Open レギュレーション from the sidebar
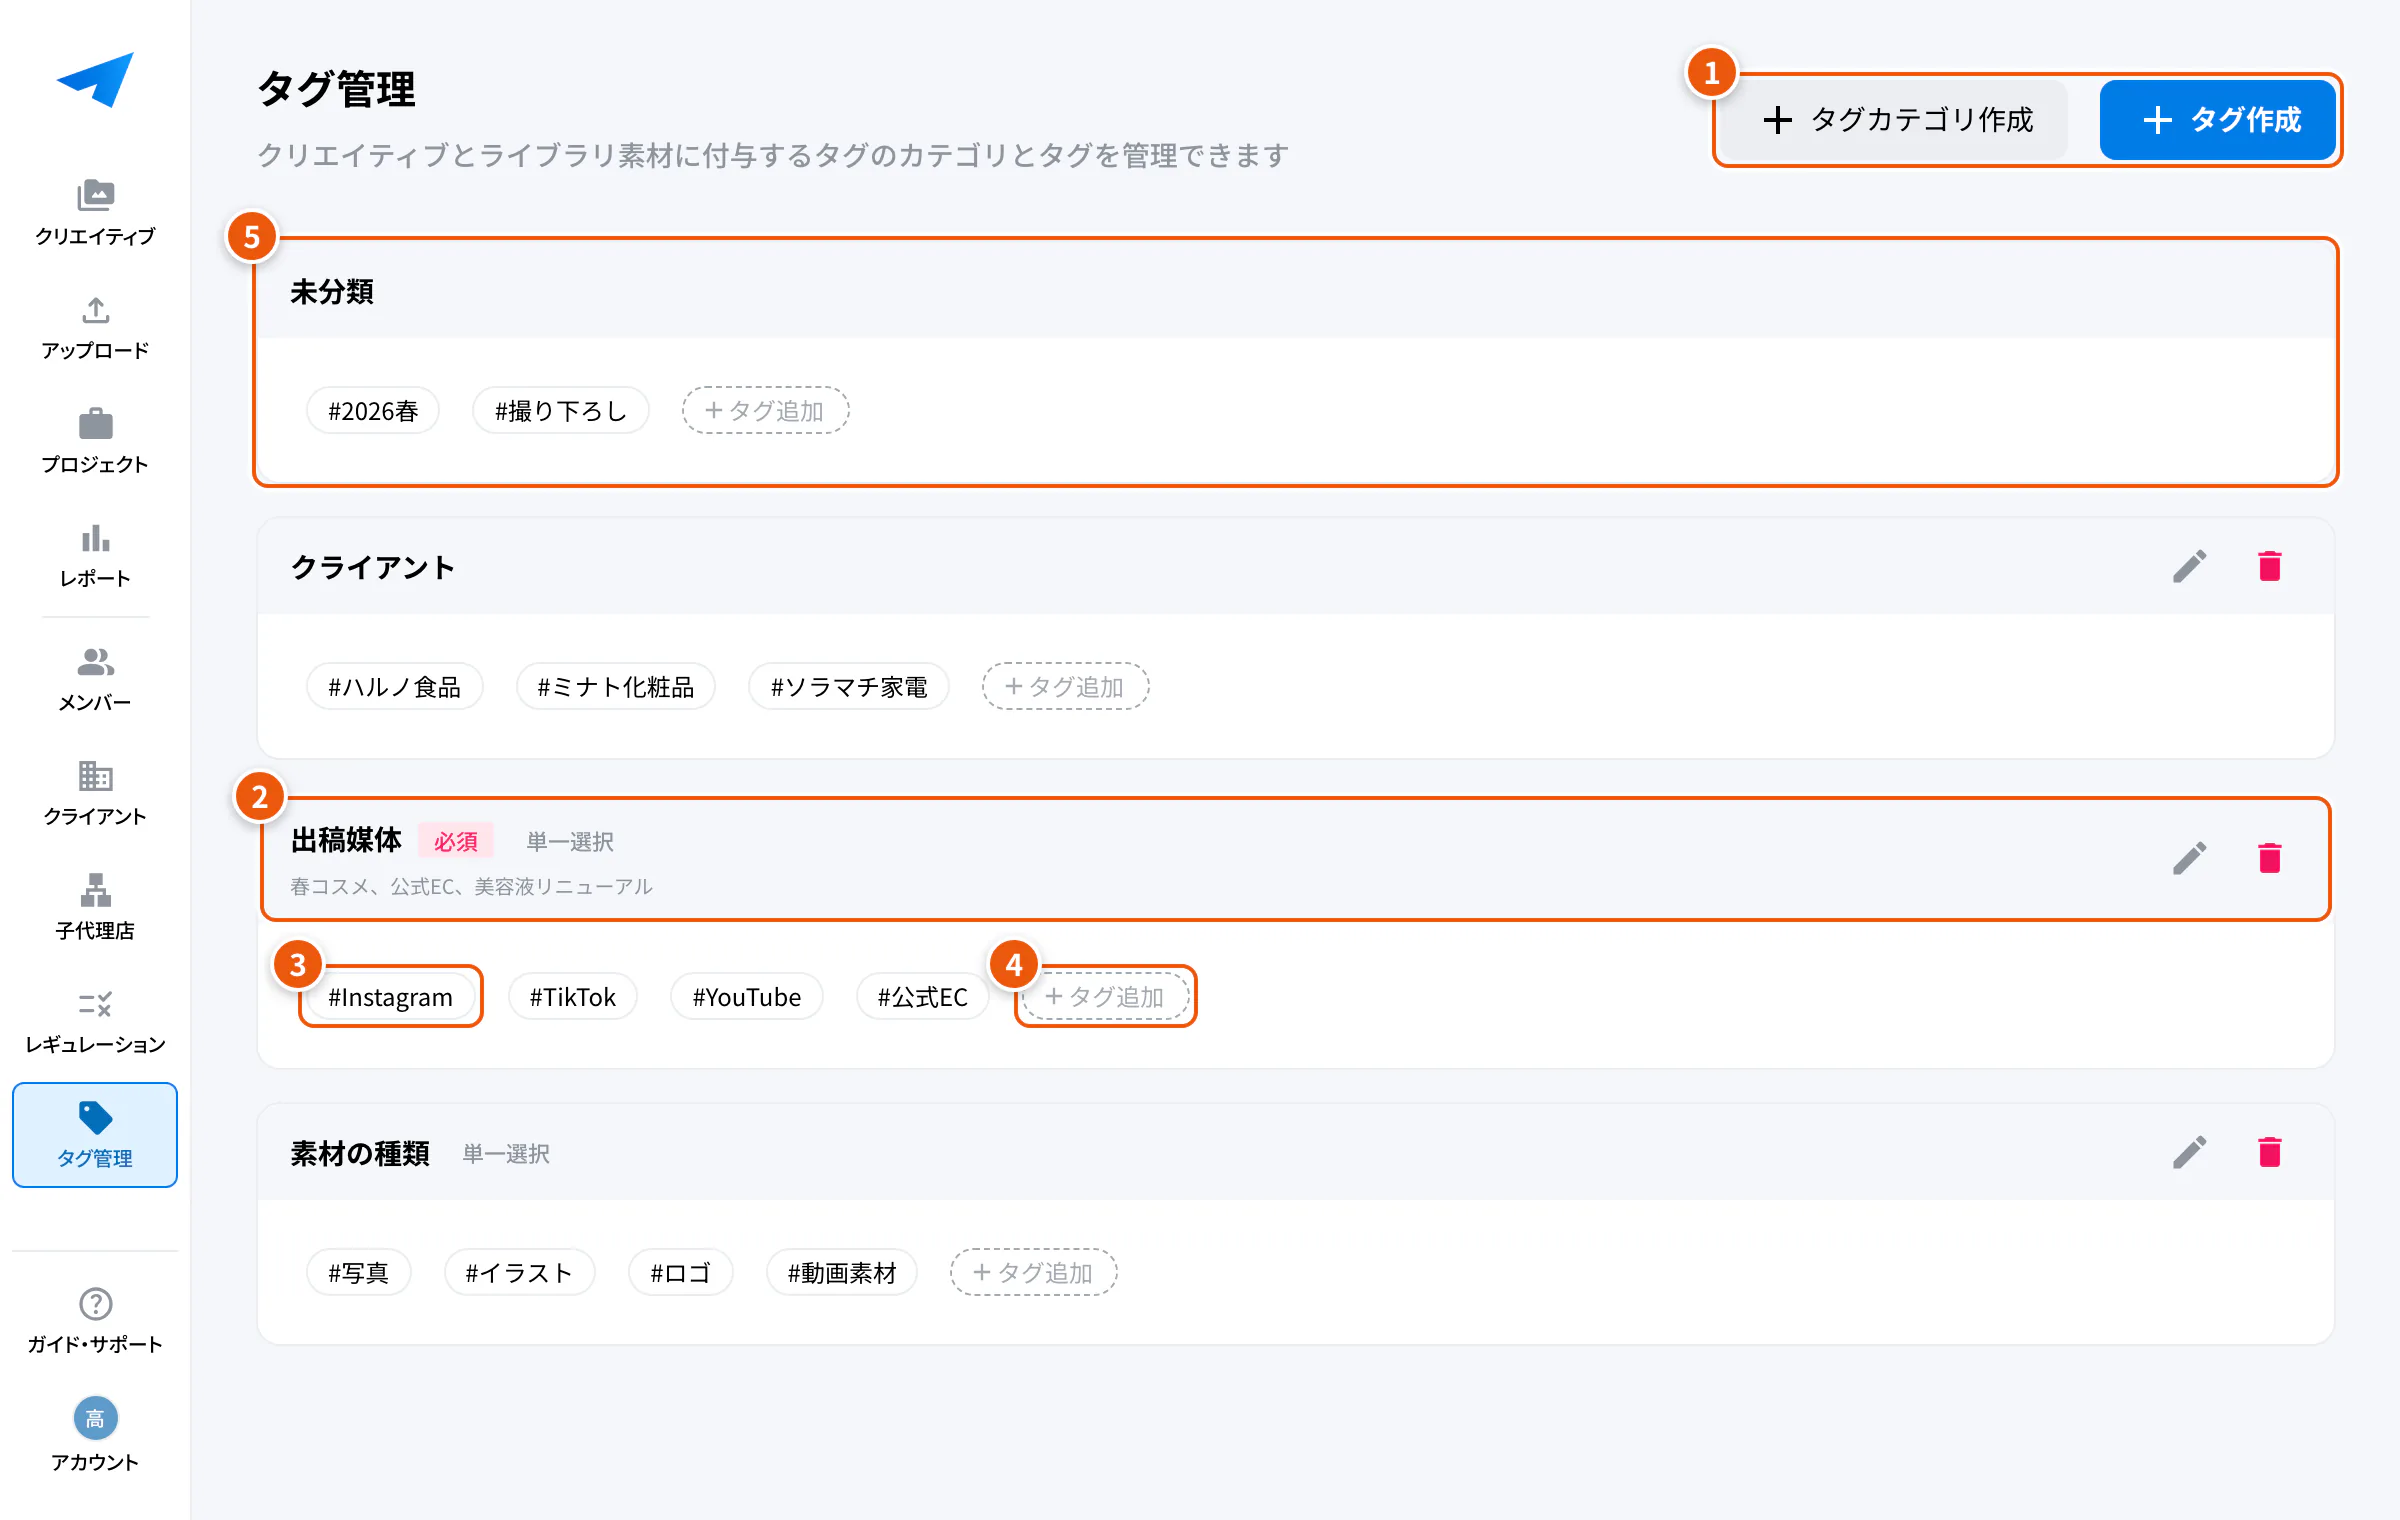Screen dimensions: 2400x1520 95,1021
